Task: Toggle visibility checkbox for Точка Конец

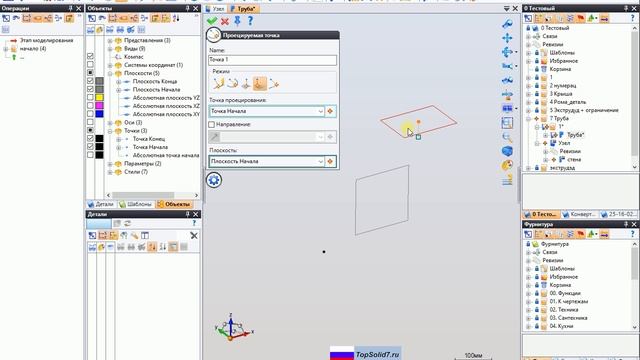Action: pyautogui.click(x=90, y=138)
